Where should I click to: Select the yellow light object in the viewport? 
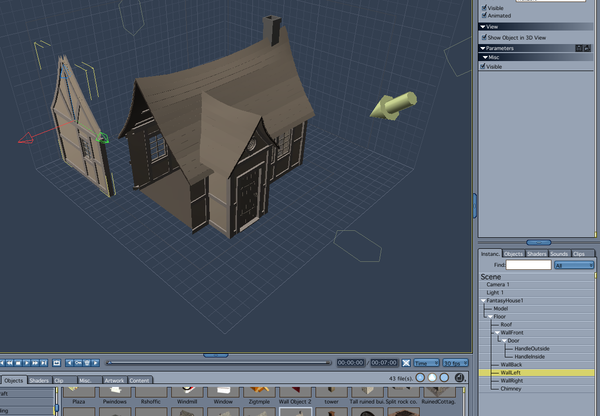pos(393,106)
